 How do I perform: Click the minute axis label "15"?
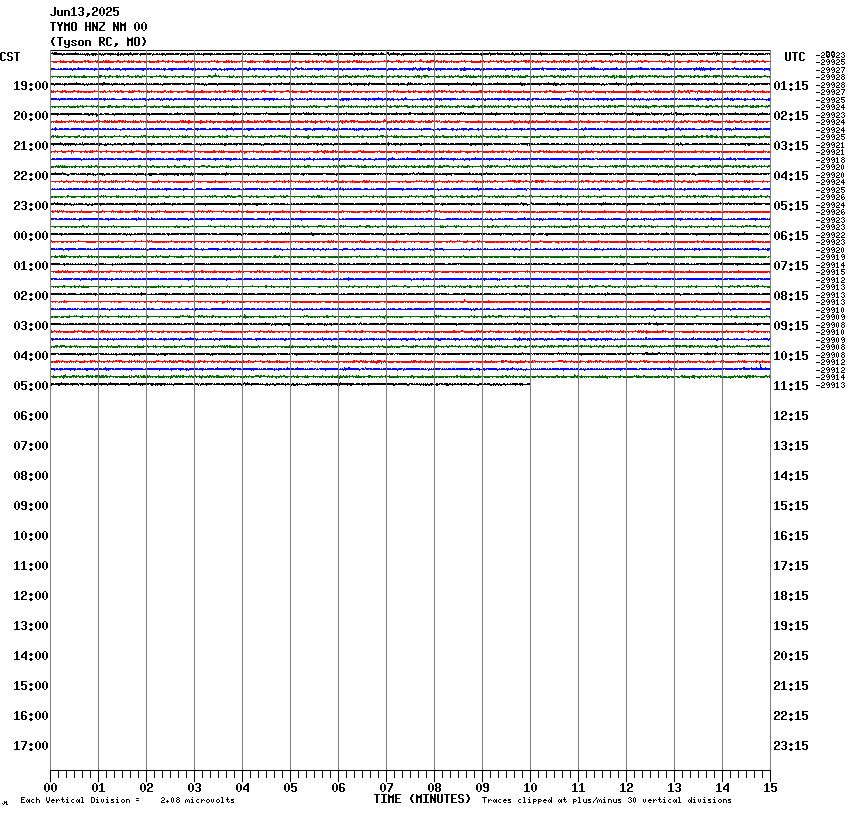pyautogui.click(x=770, y=787)
